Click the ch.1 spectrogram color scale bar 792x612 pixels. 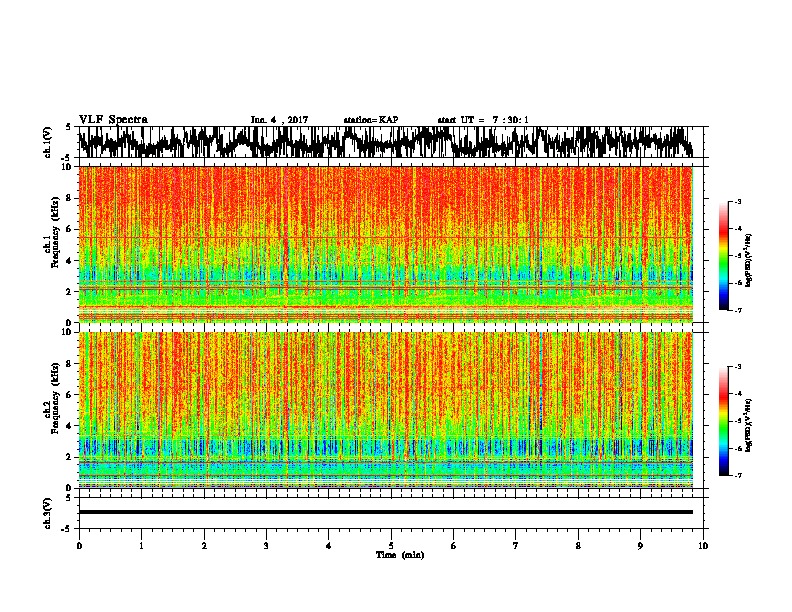723,256
